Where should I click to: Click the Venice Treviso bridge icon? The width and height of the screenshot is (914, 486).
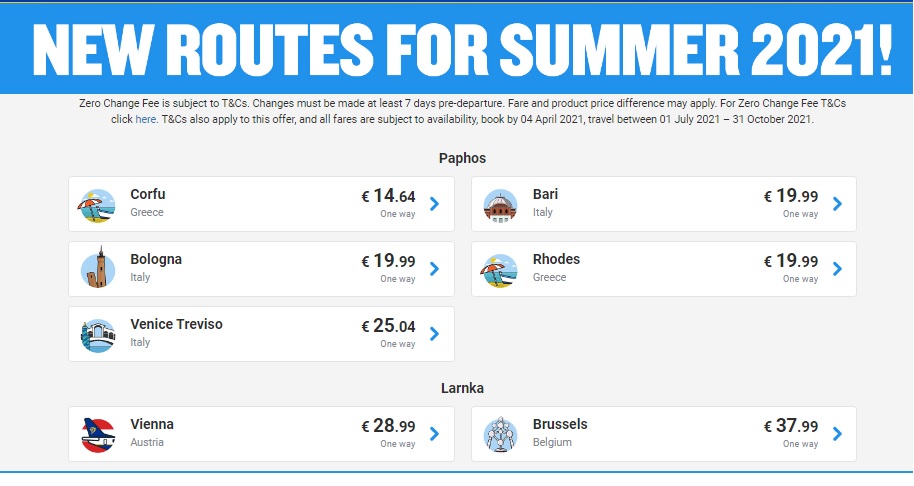coord(97,336)
